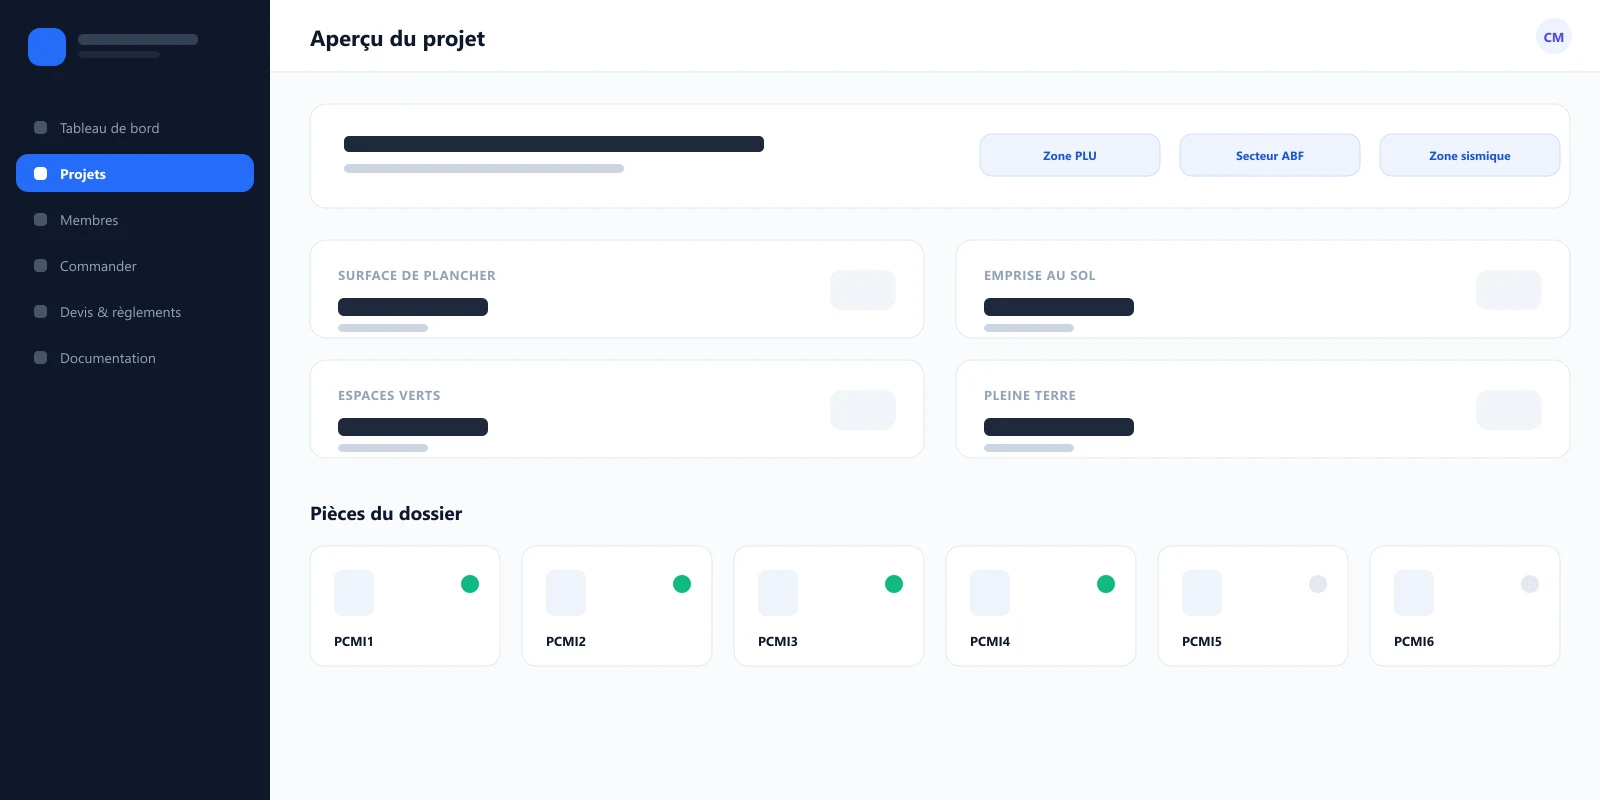Click the PCMI2 document icon
Viewport: 1600px width, 800px height.
pyautogui.click(x=566, y=593)
